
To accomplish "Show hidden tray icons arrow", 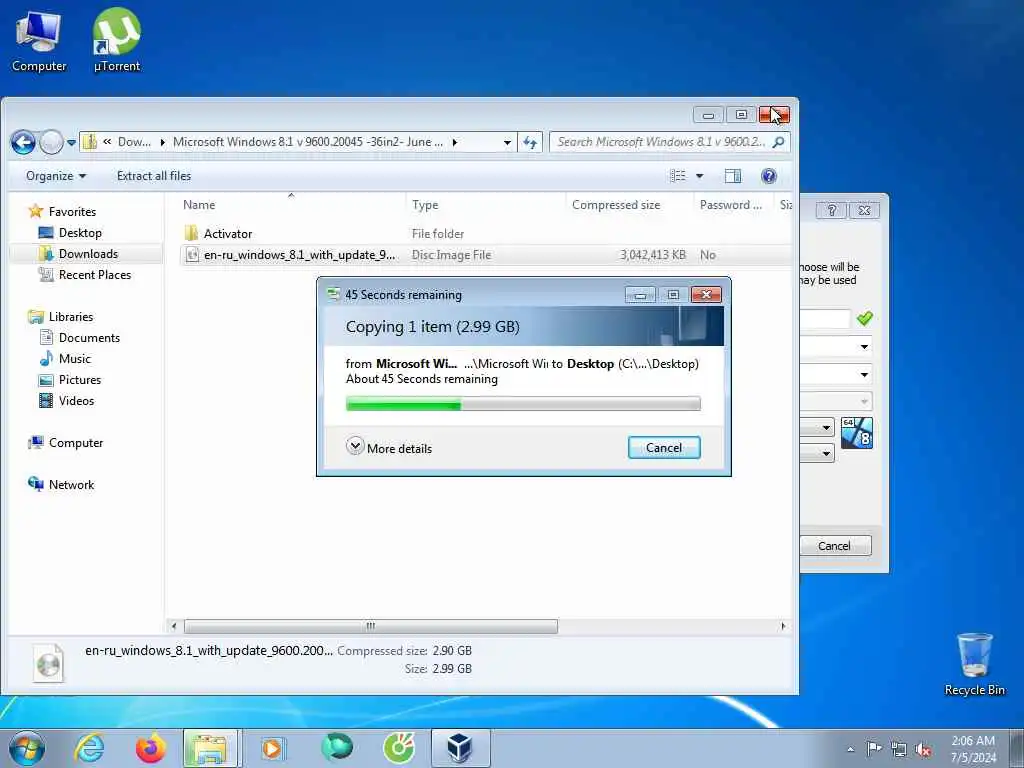I will 850,749.
